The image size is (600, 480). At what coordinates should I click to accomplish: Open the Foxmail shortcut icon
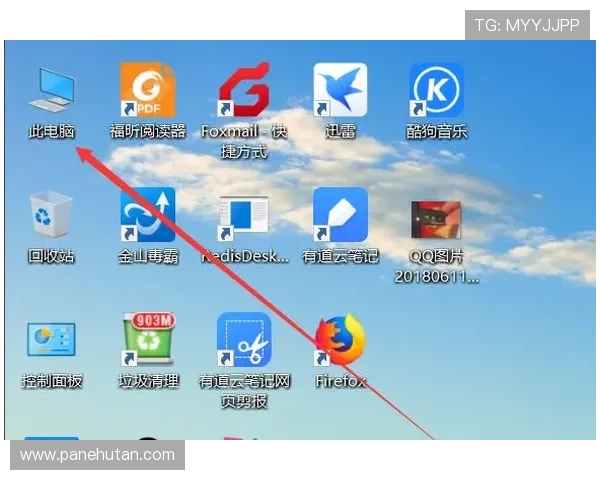click(245, 90)
